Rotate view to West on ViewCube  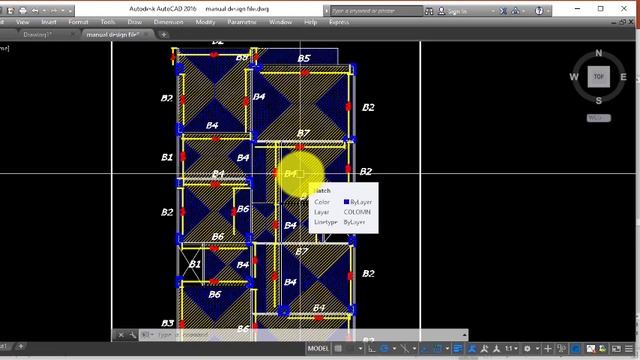(x=574, y=77)
